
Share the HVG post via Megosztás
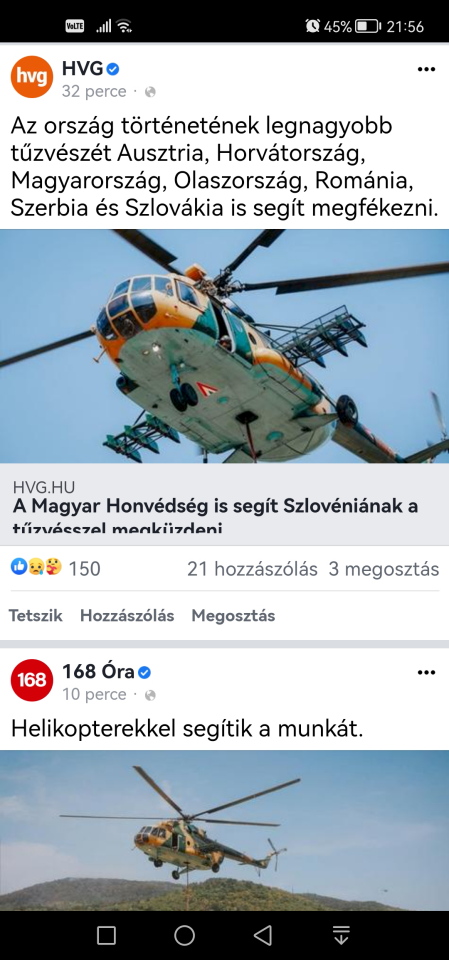coord(233,616)
